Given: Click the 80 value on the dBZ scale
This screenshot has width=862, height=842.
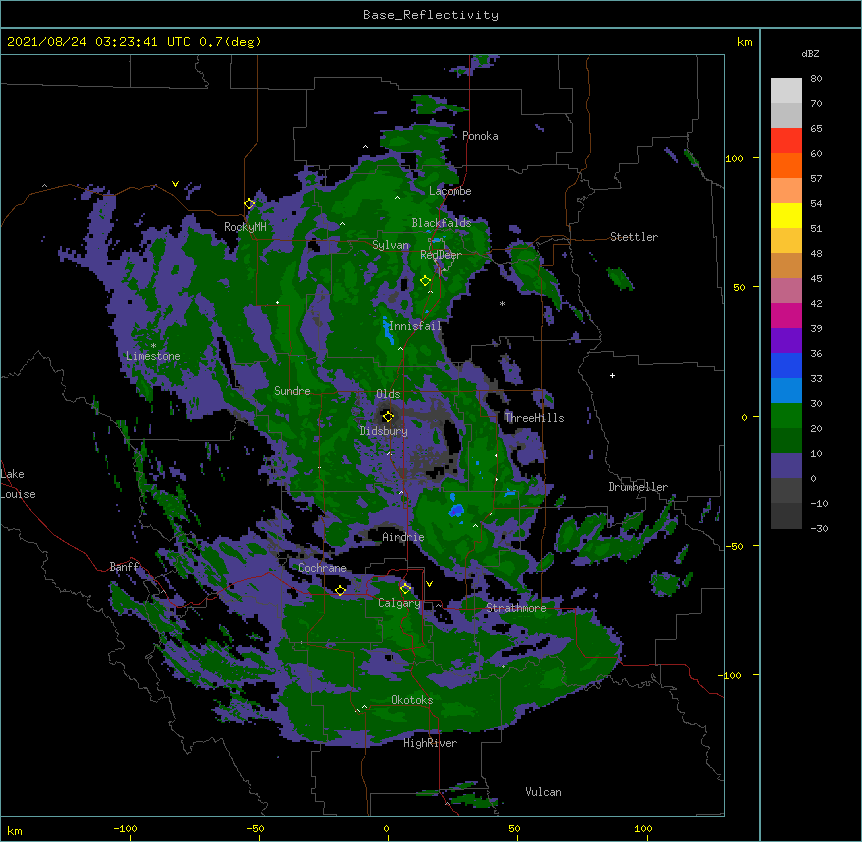Looking at the screenshot, I should [x=816, y=79].
